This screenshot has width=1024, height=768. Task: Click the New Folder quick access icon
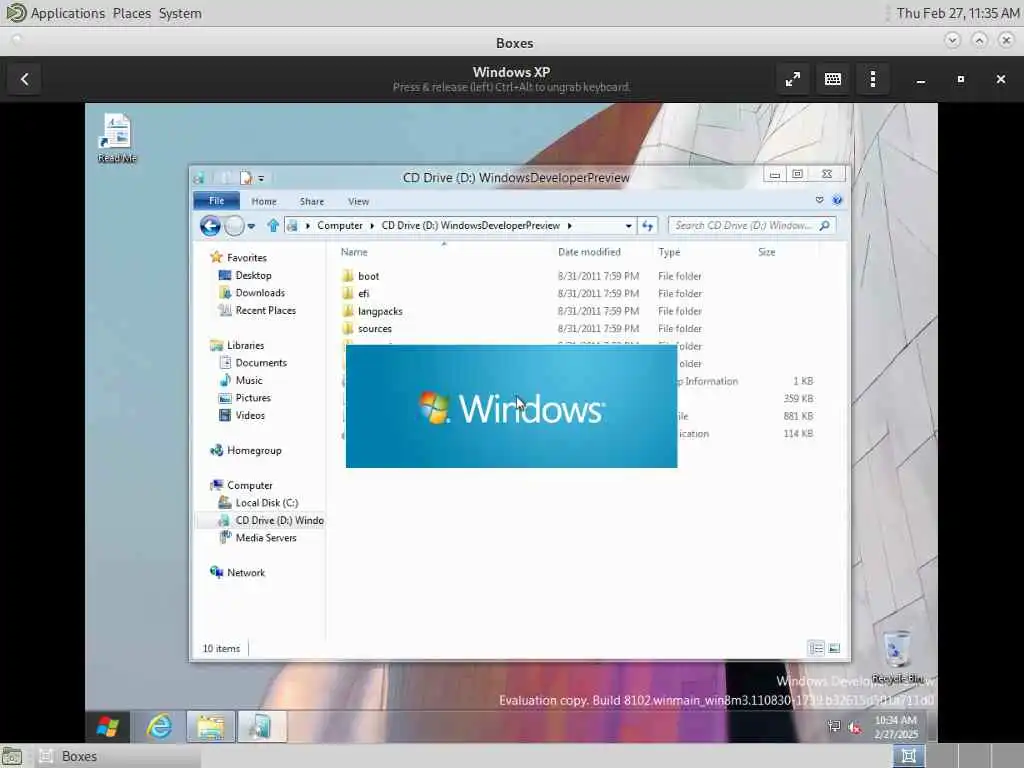point(246,178)
